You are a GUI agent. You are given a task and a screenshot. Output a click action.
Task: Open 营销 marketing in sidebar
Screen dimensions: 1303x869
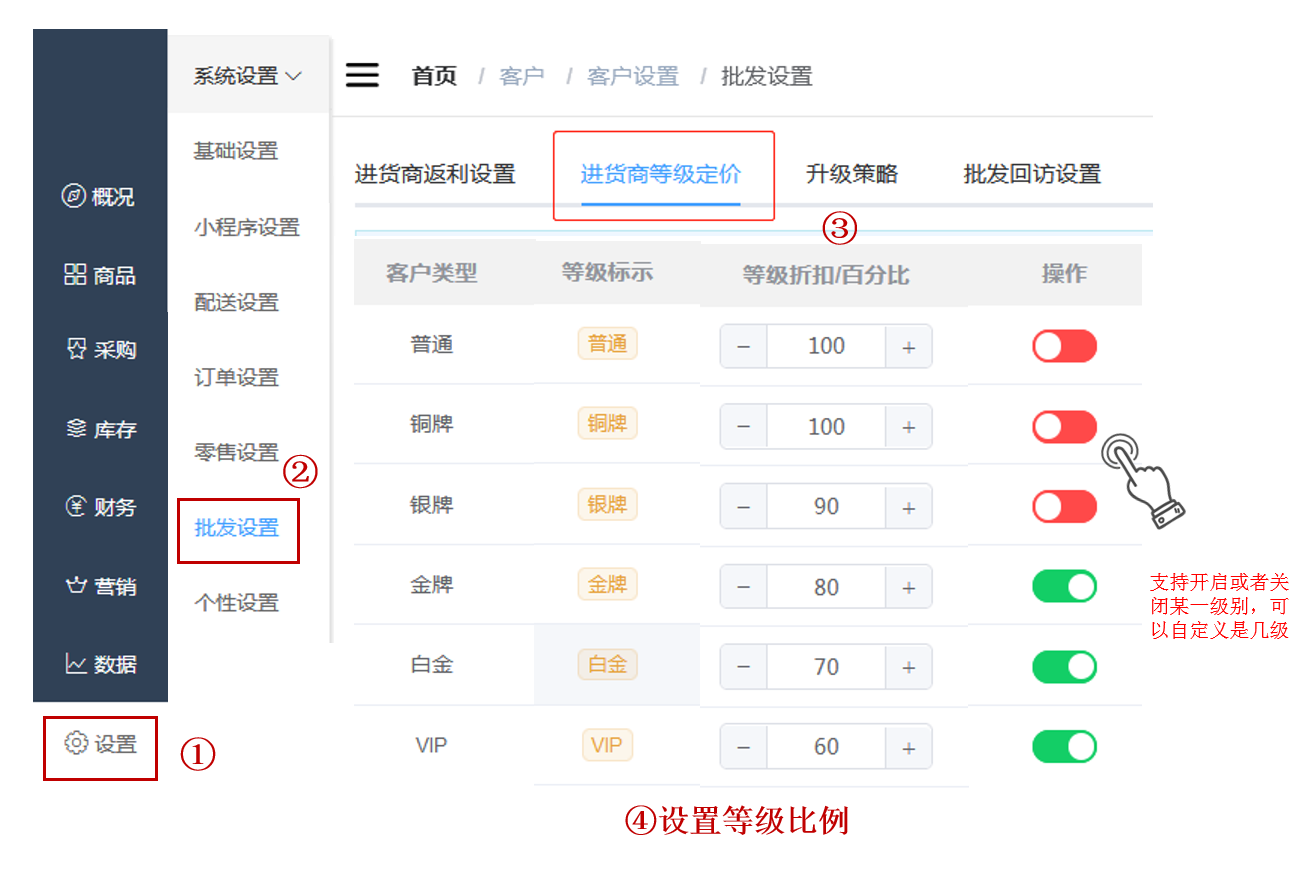[x=99, y=586]
